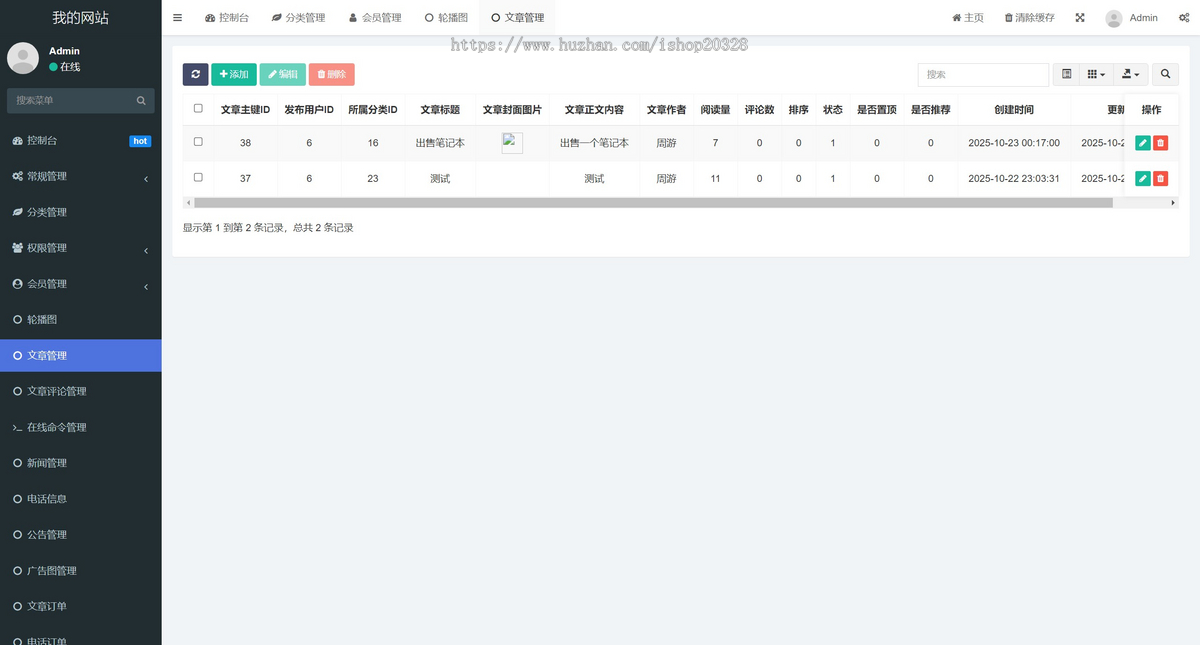The width and height of the screenshot is (1200, 645).
Task: Switch to 会员管理 tab
Action: coord(375,18)
